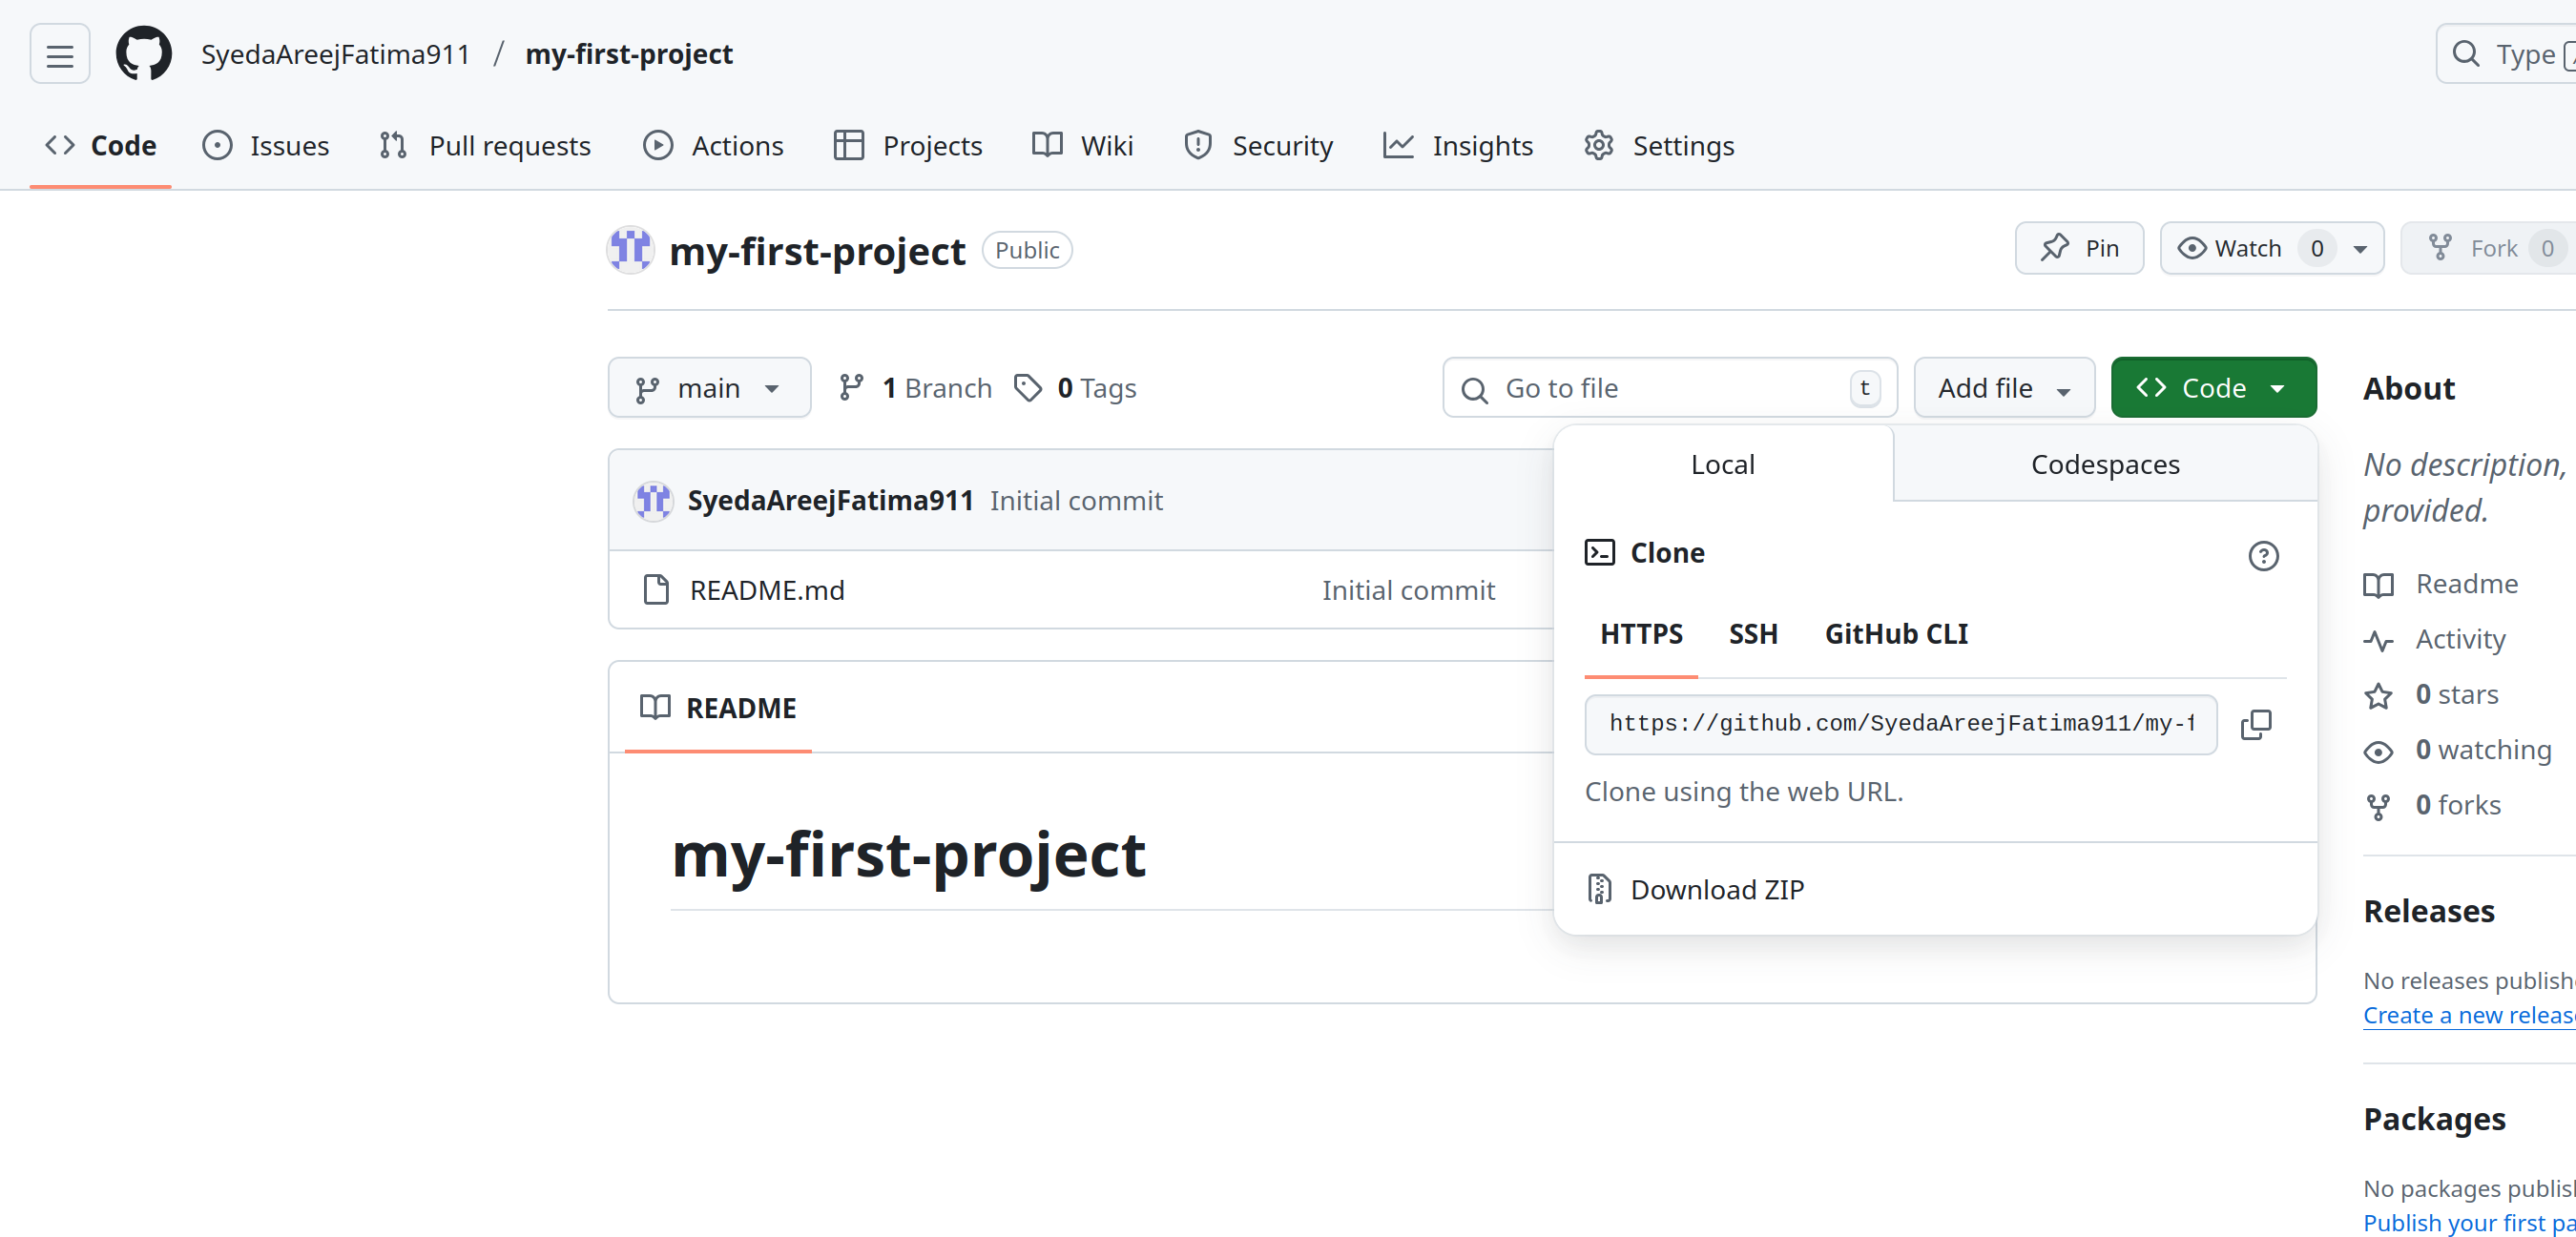Open the 0 watching link

2483,750
